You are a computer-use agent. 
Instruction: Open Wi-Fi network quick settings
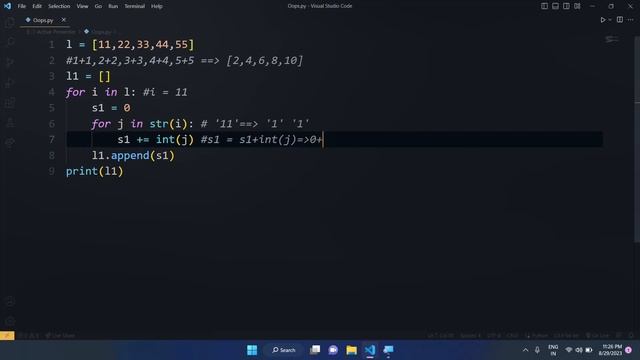click(569, 350)
